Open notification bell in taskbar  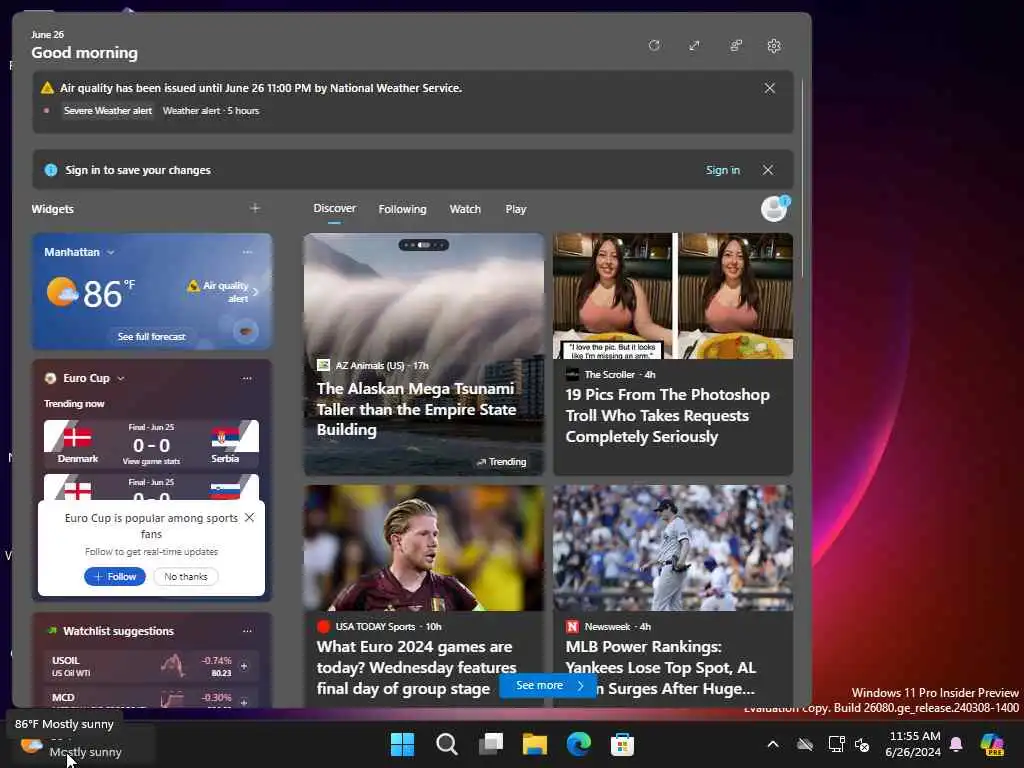[x=956, y=744]
